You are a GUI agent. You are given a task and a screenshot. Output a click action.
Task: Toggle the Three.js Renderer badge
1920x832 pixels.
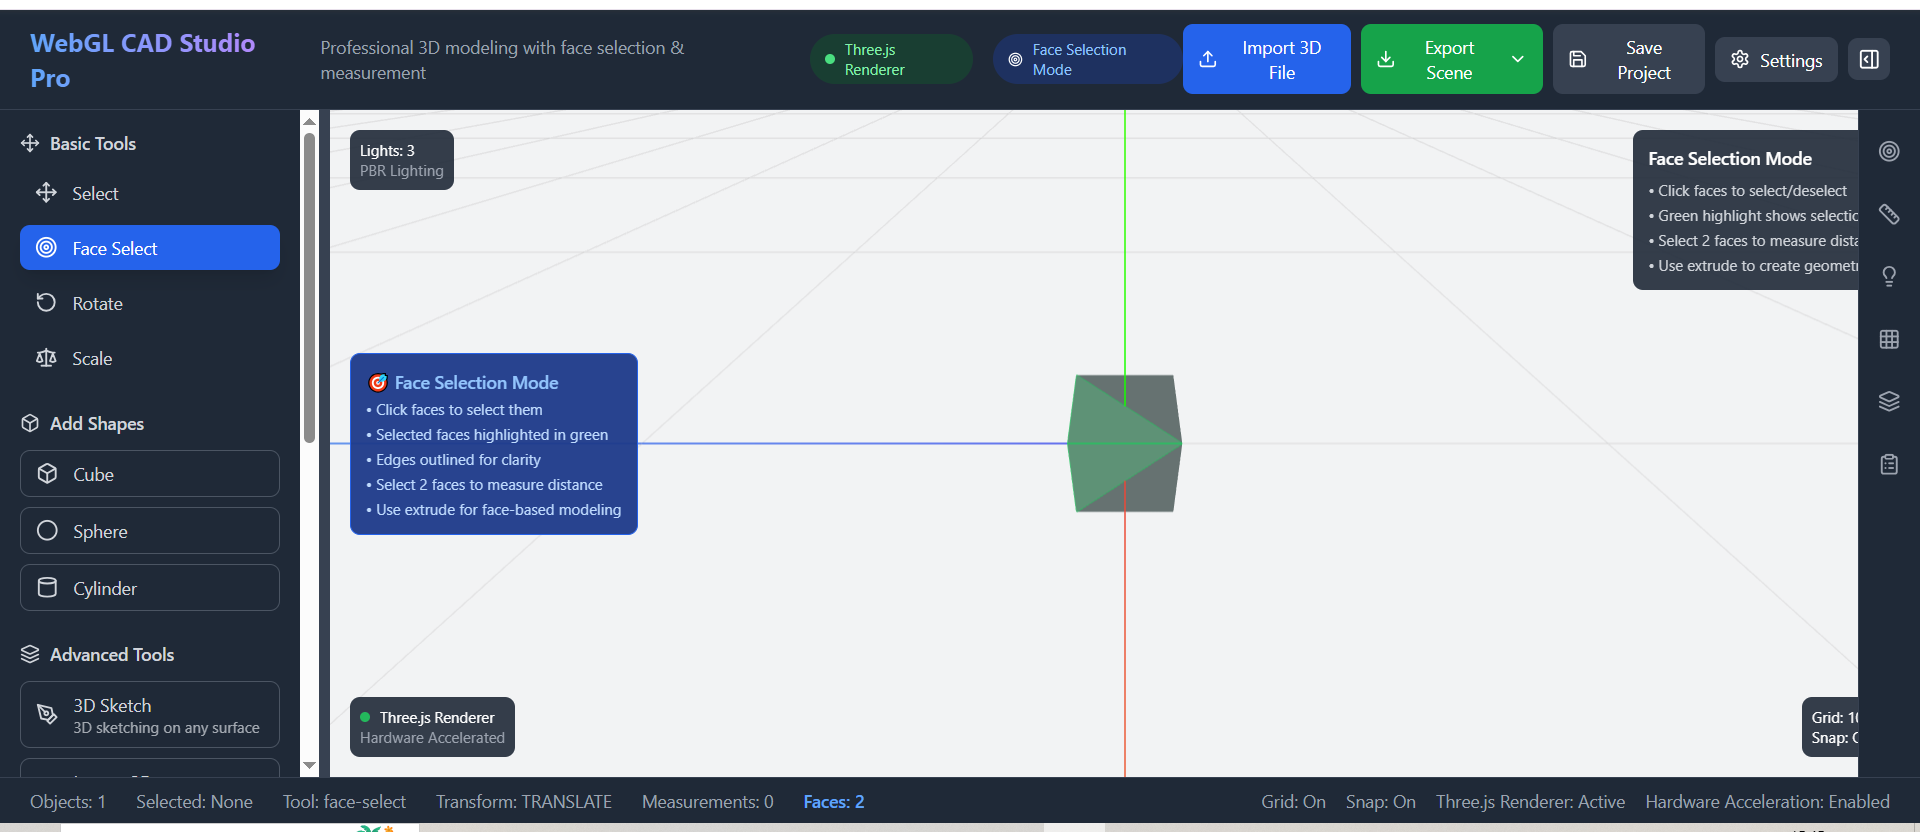click(x=890, y=59)
